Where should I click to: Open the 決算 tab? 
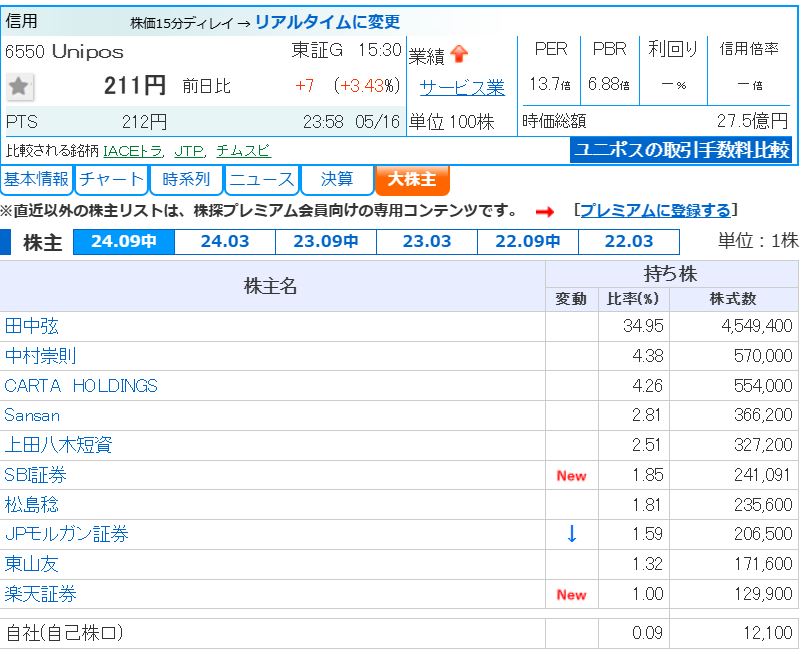pyautogui.click(x=337, y=179)
